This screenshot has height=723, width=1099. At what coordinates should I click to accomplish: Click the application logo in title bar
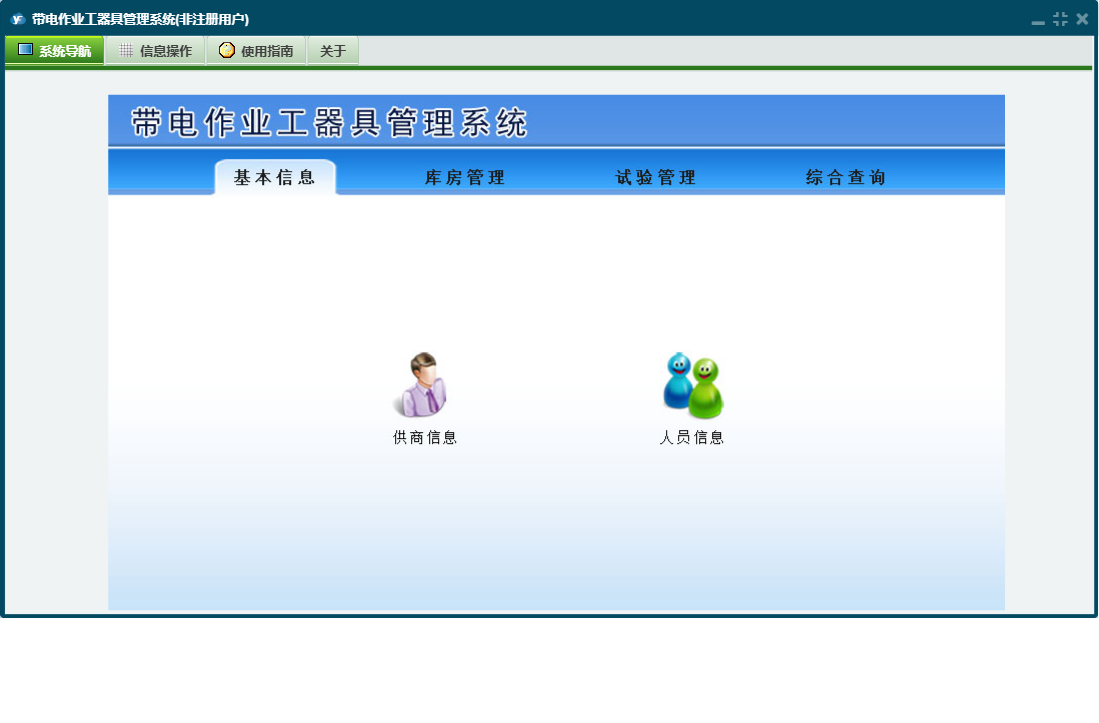click(18, 19)
